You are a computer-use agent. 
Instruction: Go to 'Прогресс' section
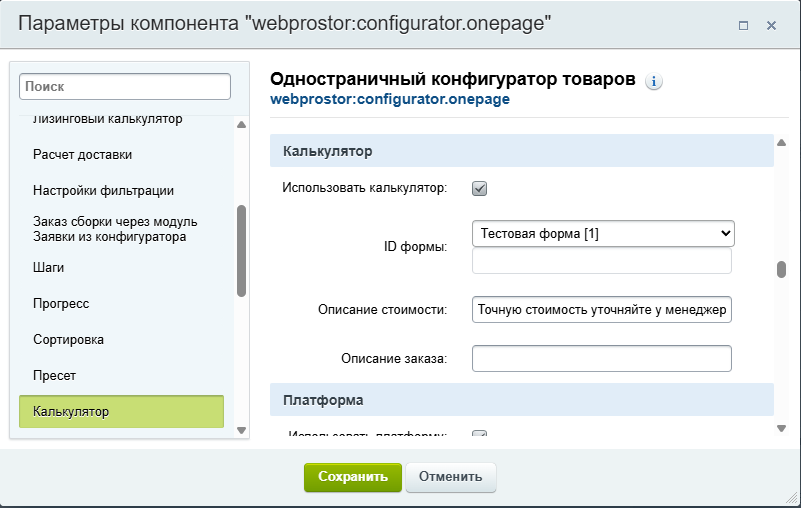pos(61,304)
